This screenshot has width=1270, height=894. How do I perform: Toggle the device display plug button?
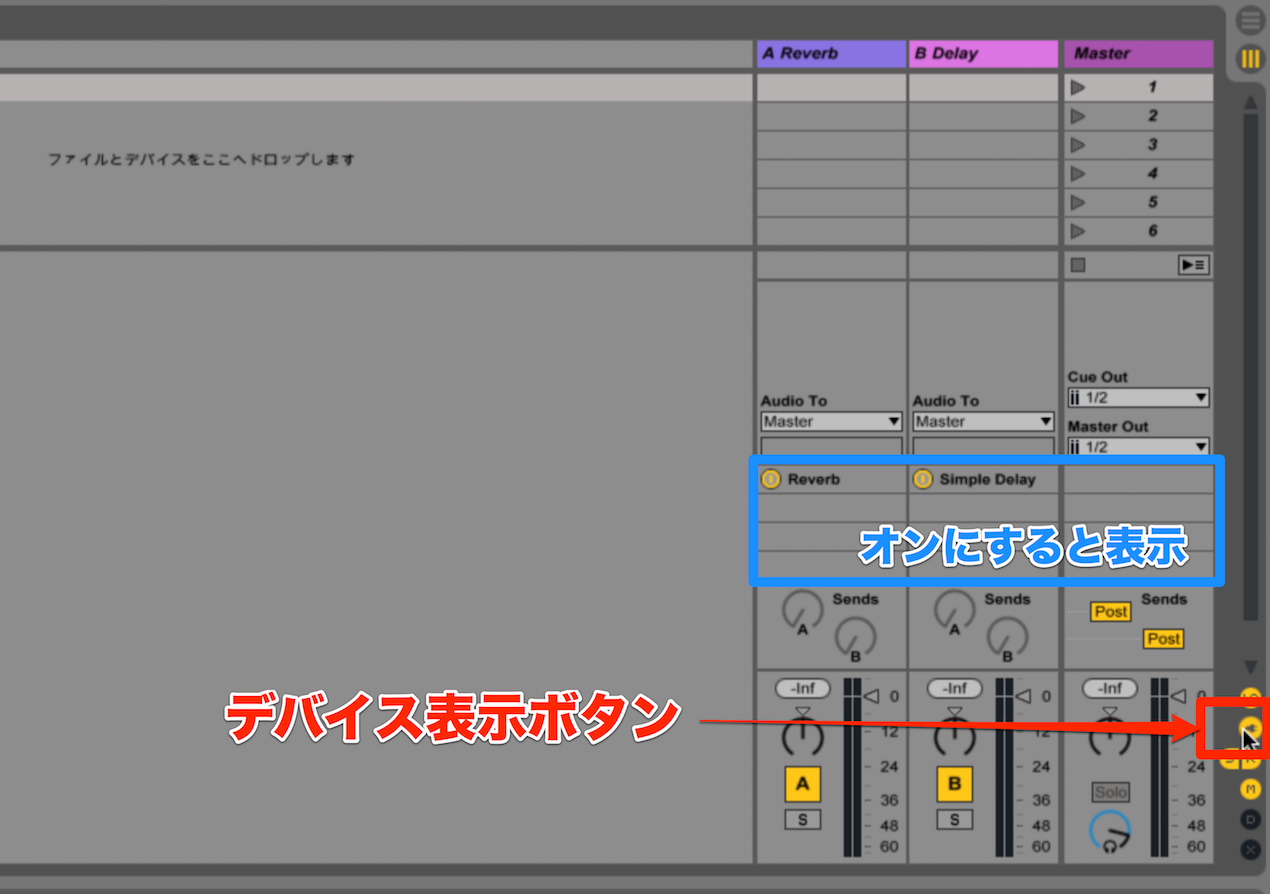(1249, 727)
